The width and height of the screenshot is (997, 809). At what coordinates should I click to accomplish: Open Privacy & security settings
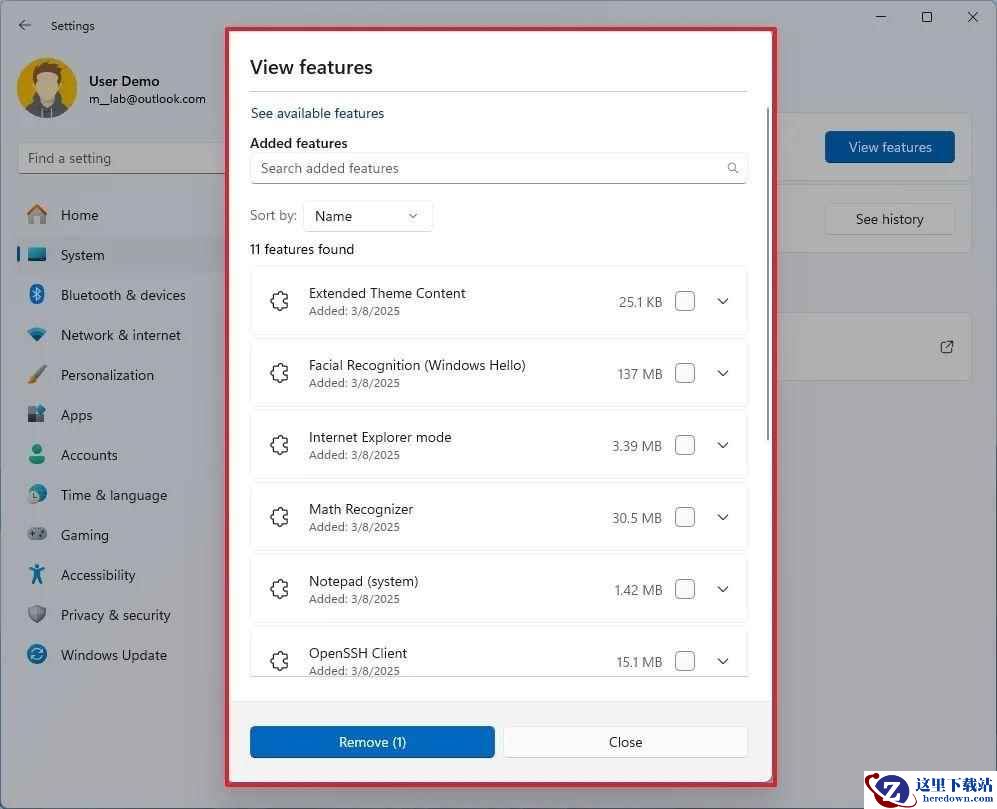116,615
